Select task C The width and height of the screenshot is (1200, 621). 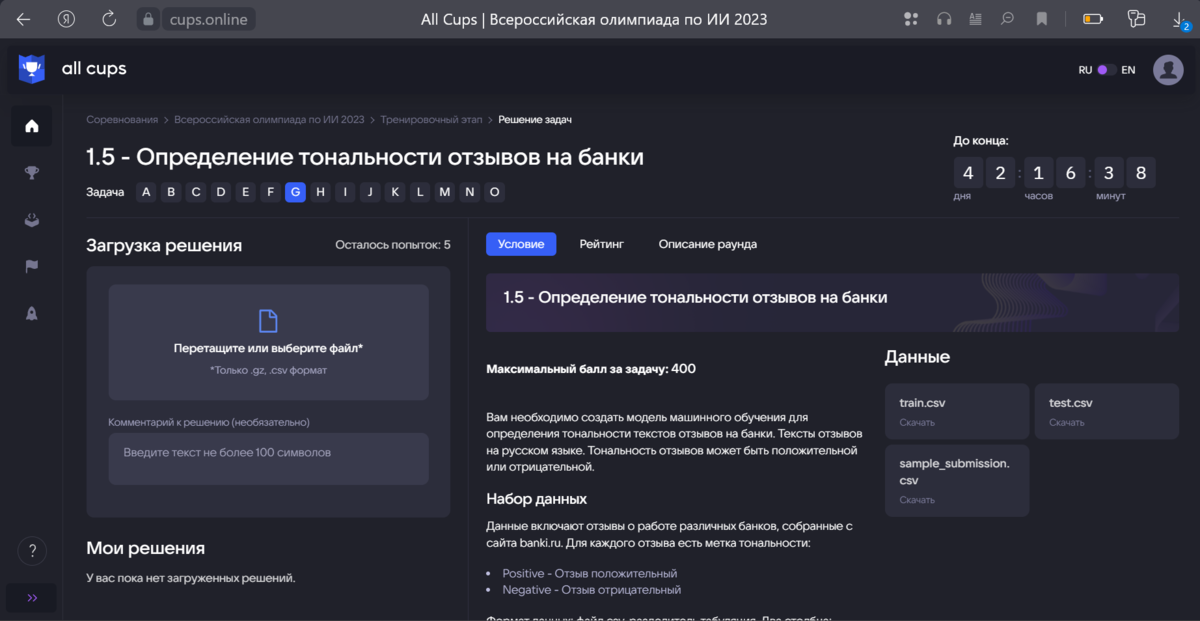click(x=196, y=192)
